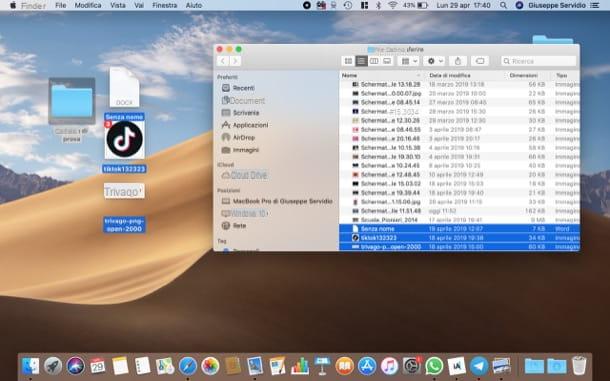Open the File menu
Image resolution: width=610 pixels, height=381 pixels.
coord(61,5)
